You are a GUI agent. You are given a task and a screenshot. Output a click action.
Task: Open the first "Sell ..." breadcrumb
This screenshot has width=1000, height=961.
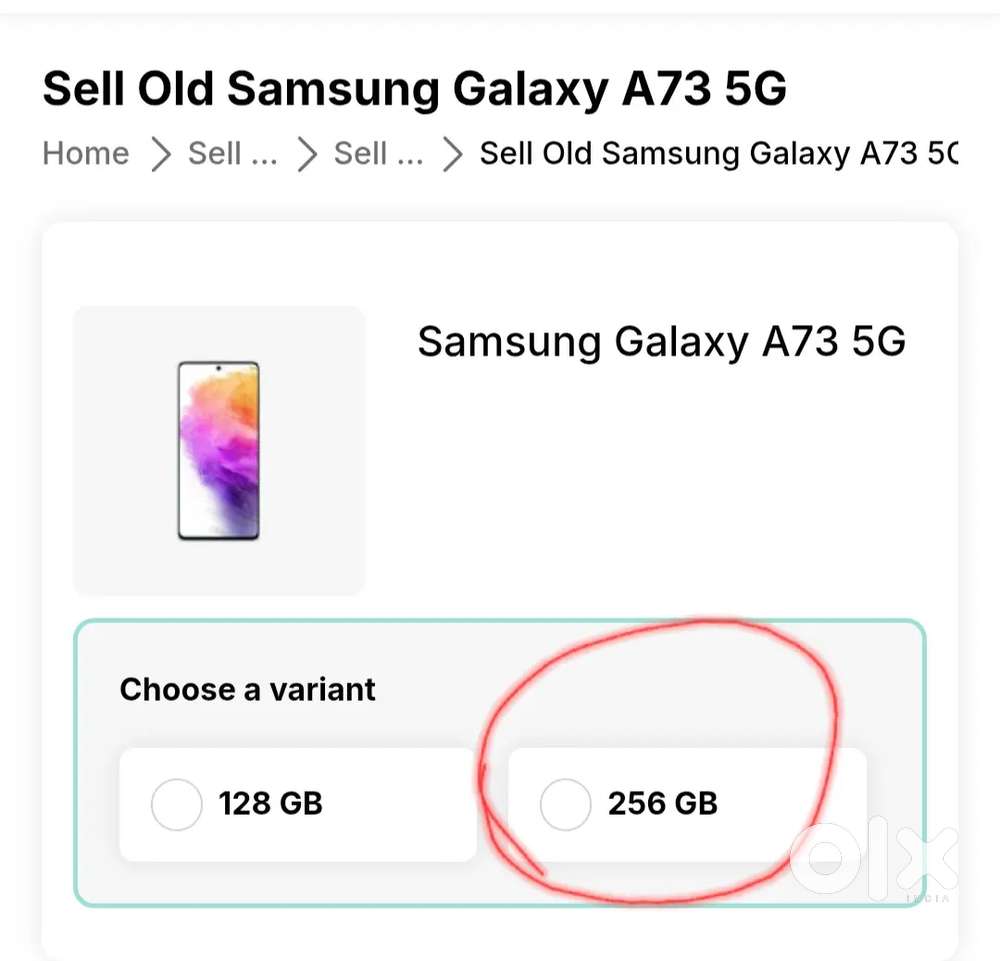232,154
